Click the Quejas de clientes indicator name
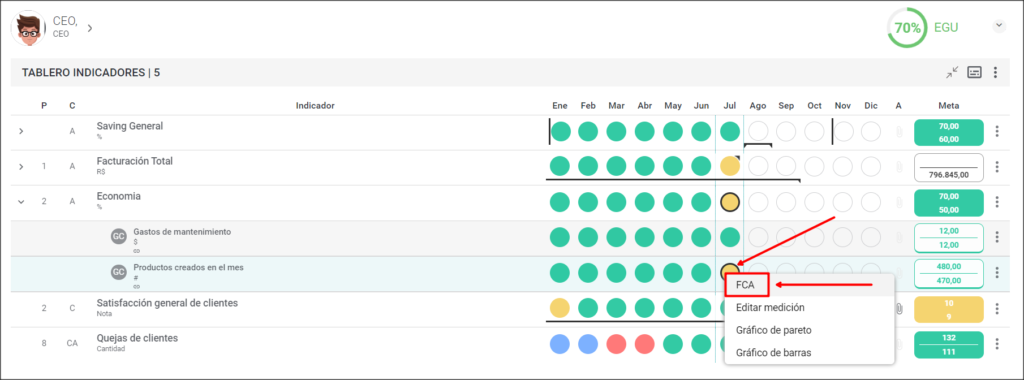 coord(137,338)
